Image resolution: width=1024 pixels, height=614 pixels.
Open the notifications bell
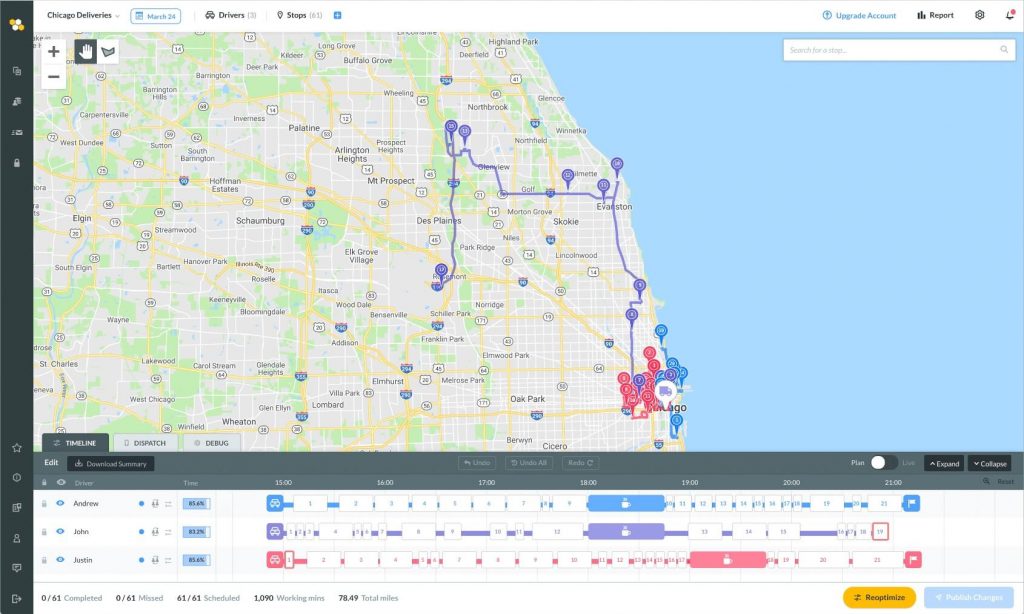1009,15
